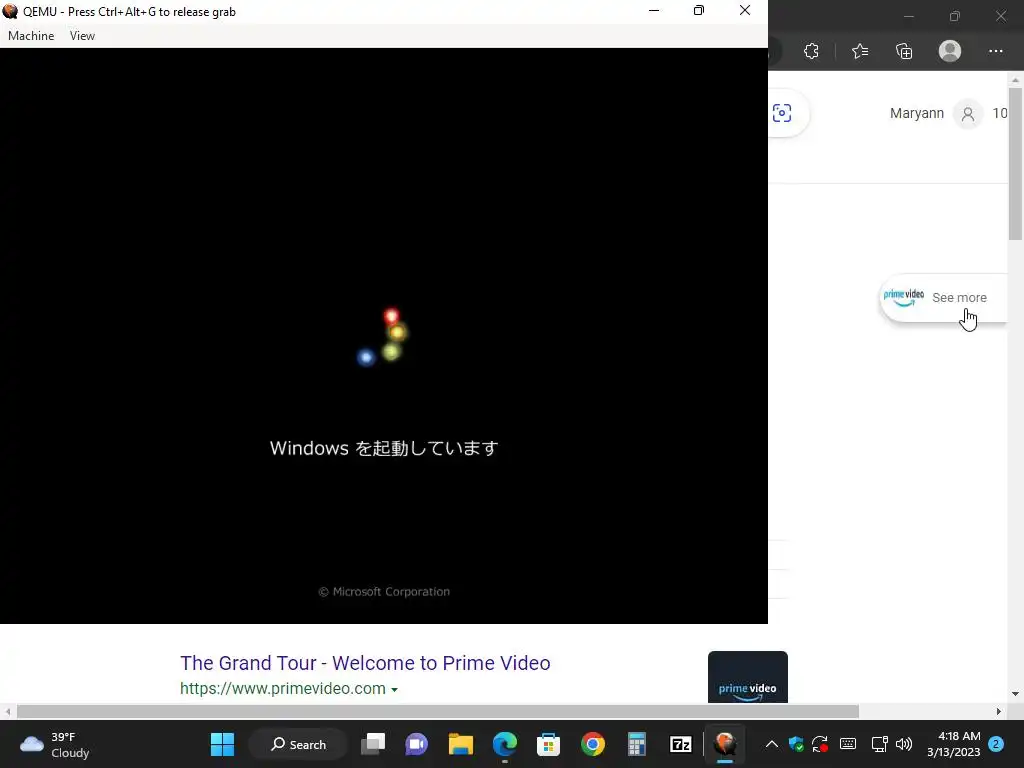1024x768 pixels.
Task: Click the Prime Video result thumbnail
Action: [748, 677]
